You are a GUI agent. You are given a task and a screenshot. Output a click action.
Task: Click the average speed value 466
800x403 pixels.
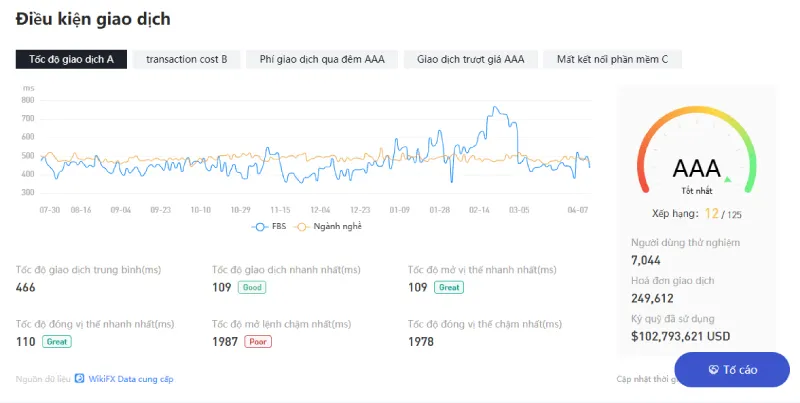click(x=26, y=287)
